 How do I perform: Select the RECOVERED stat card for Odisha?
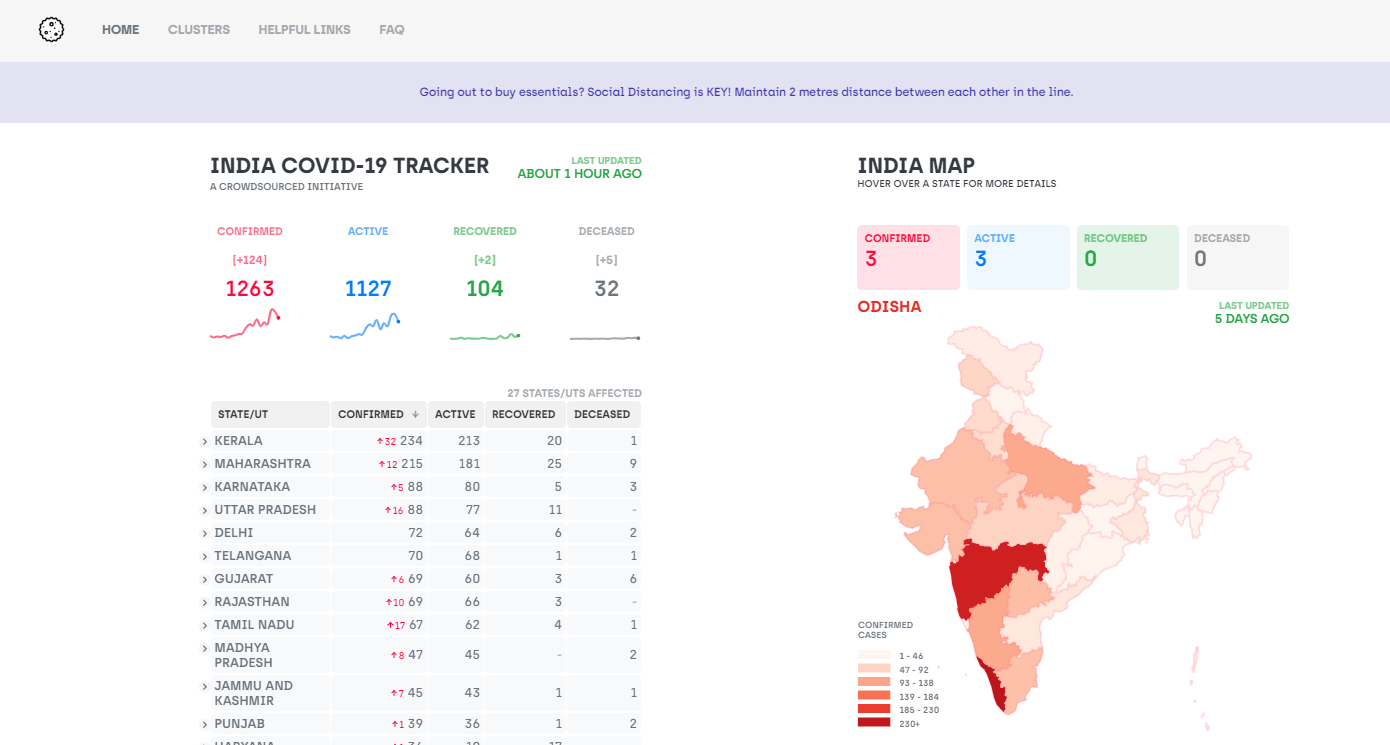coord(1128,257)
